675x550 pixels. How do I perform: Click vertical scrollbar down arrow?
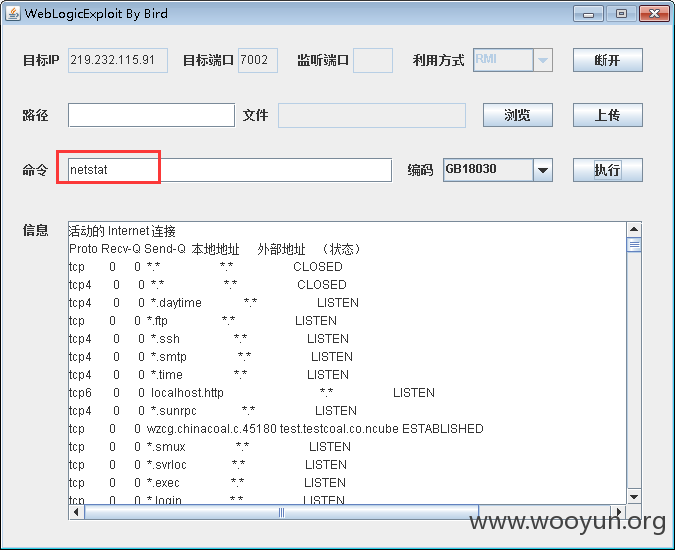[x=634, y=497]
